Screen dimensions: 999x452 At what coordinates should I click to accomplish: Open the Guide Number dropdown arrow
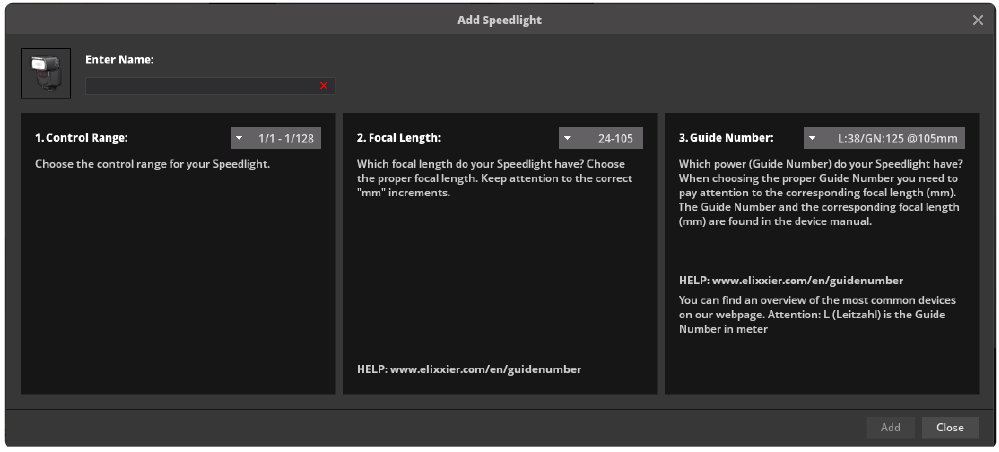[x=813, y=138]
